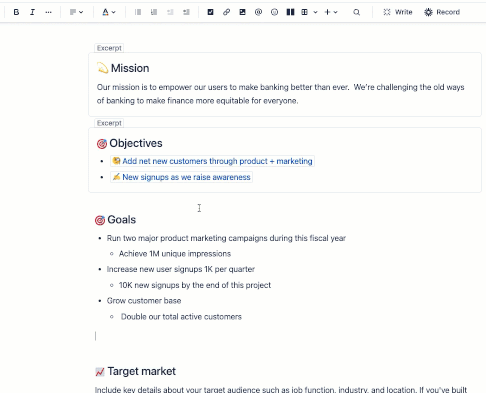Image resolution: width=486 pixels, height=393 pixels.
Task: Open more formatting options ellipsis
Action: click(48, 12)
